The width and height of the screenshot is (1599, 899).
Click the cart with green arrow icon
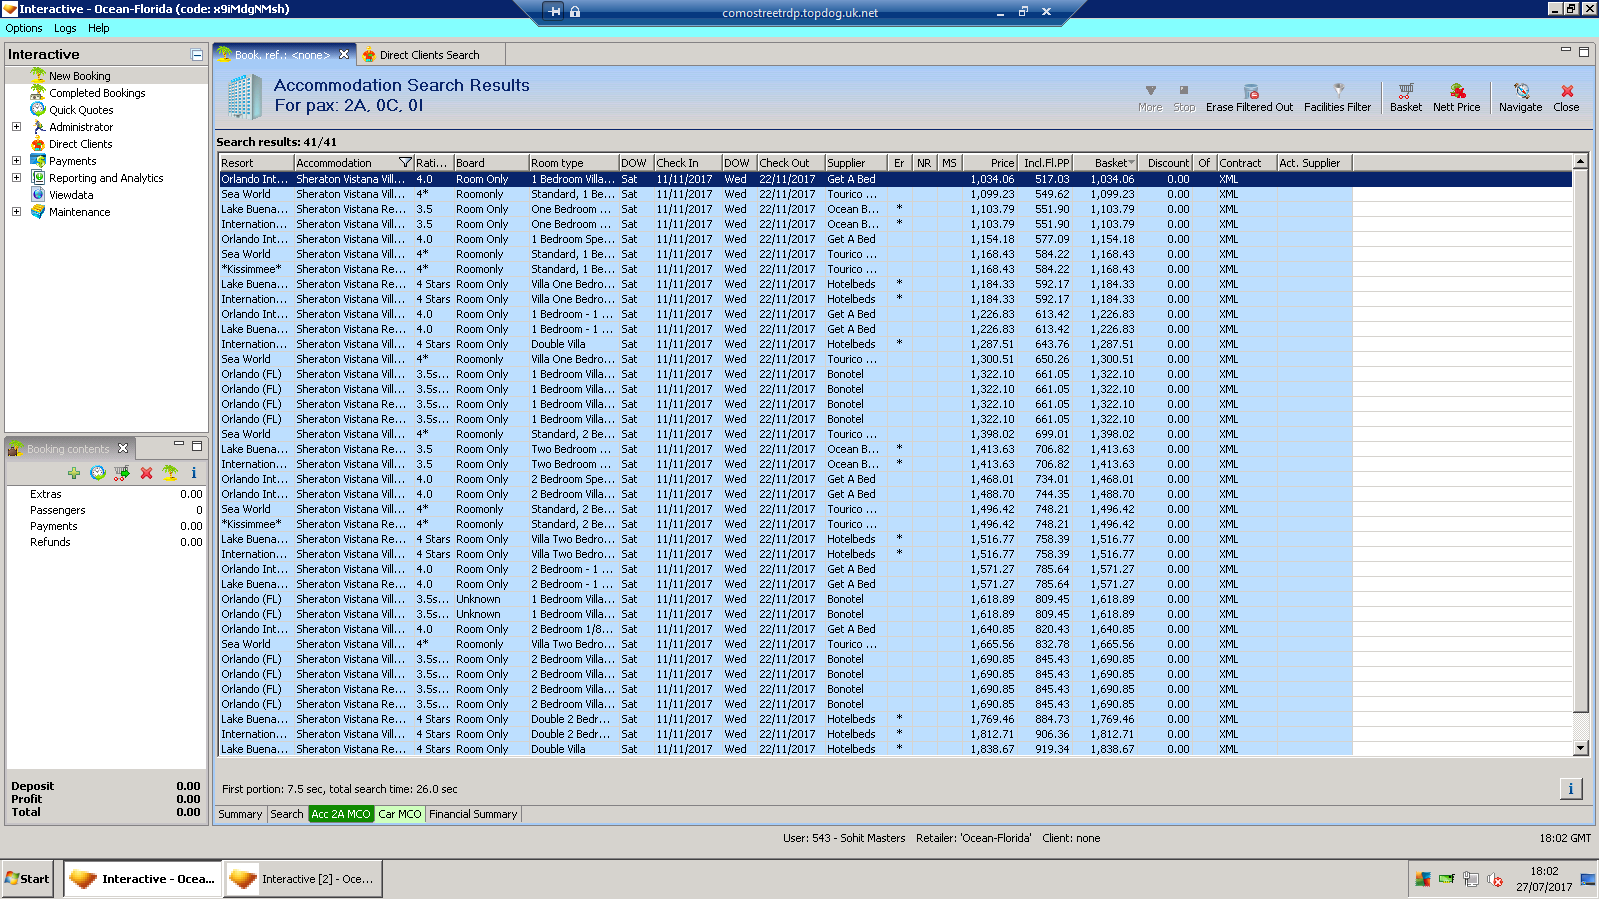tap(122, 473)
